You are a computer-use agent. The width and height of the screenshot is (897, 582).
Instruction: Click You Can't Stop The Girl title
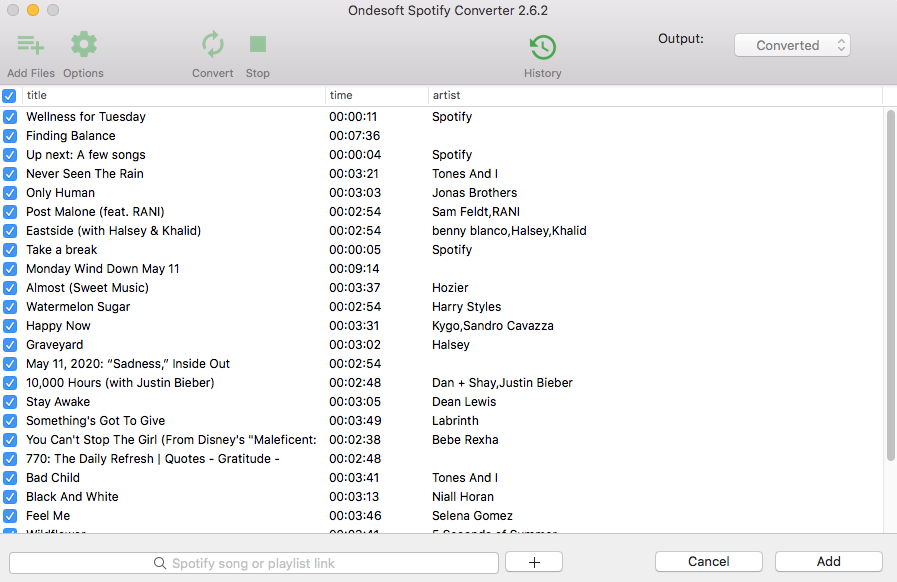tap(171, 440)
